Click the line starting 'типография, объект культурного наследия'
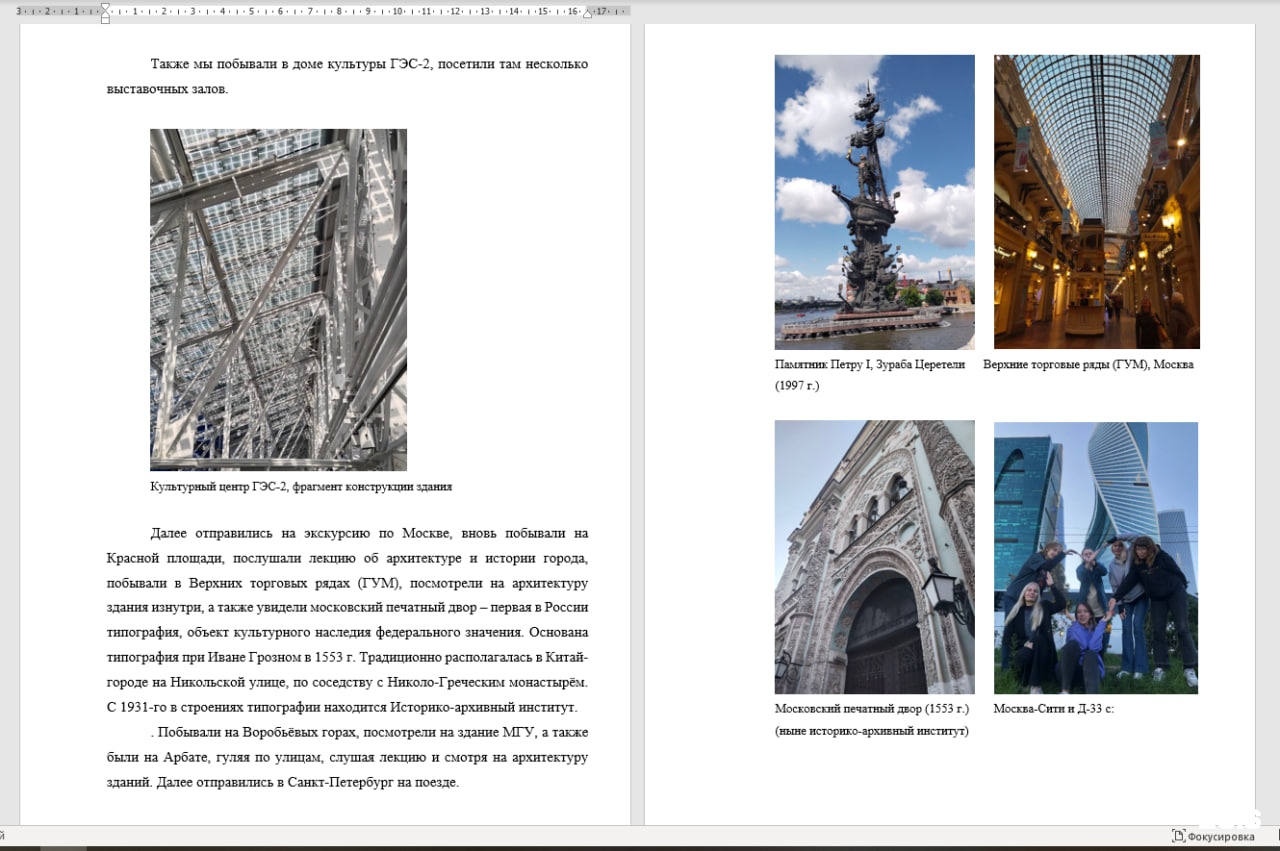 coord(347,633)
